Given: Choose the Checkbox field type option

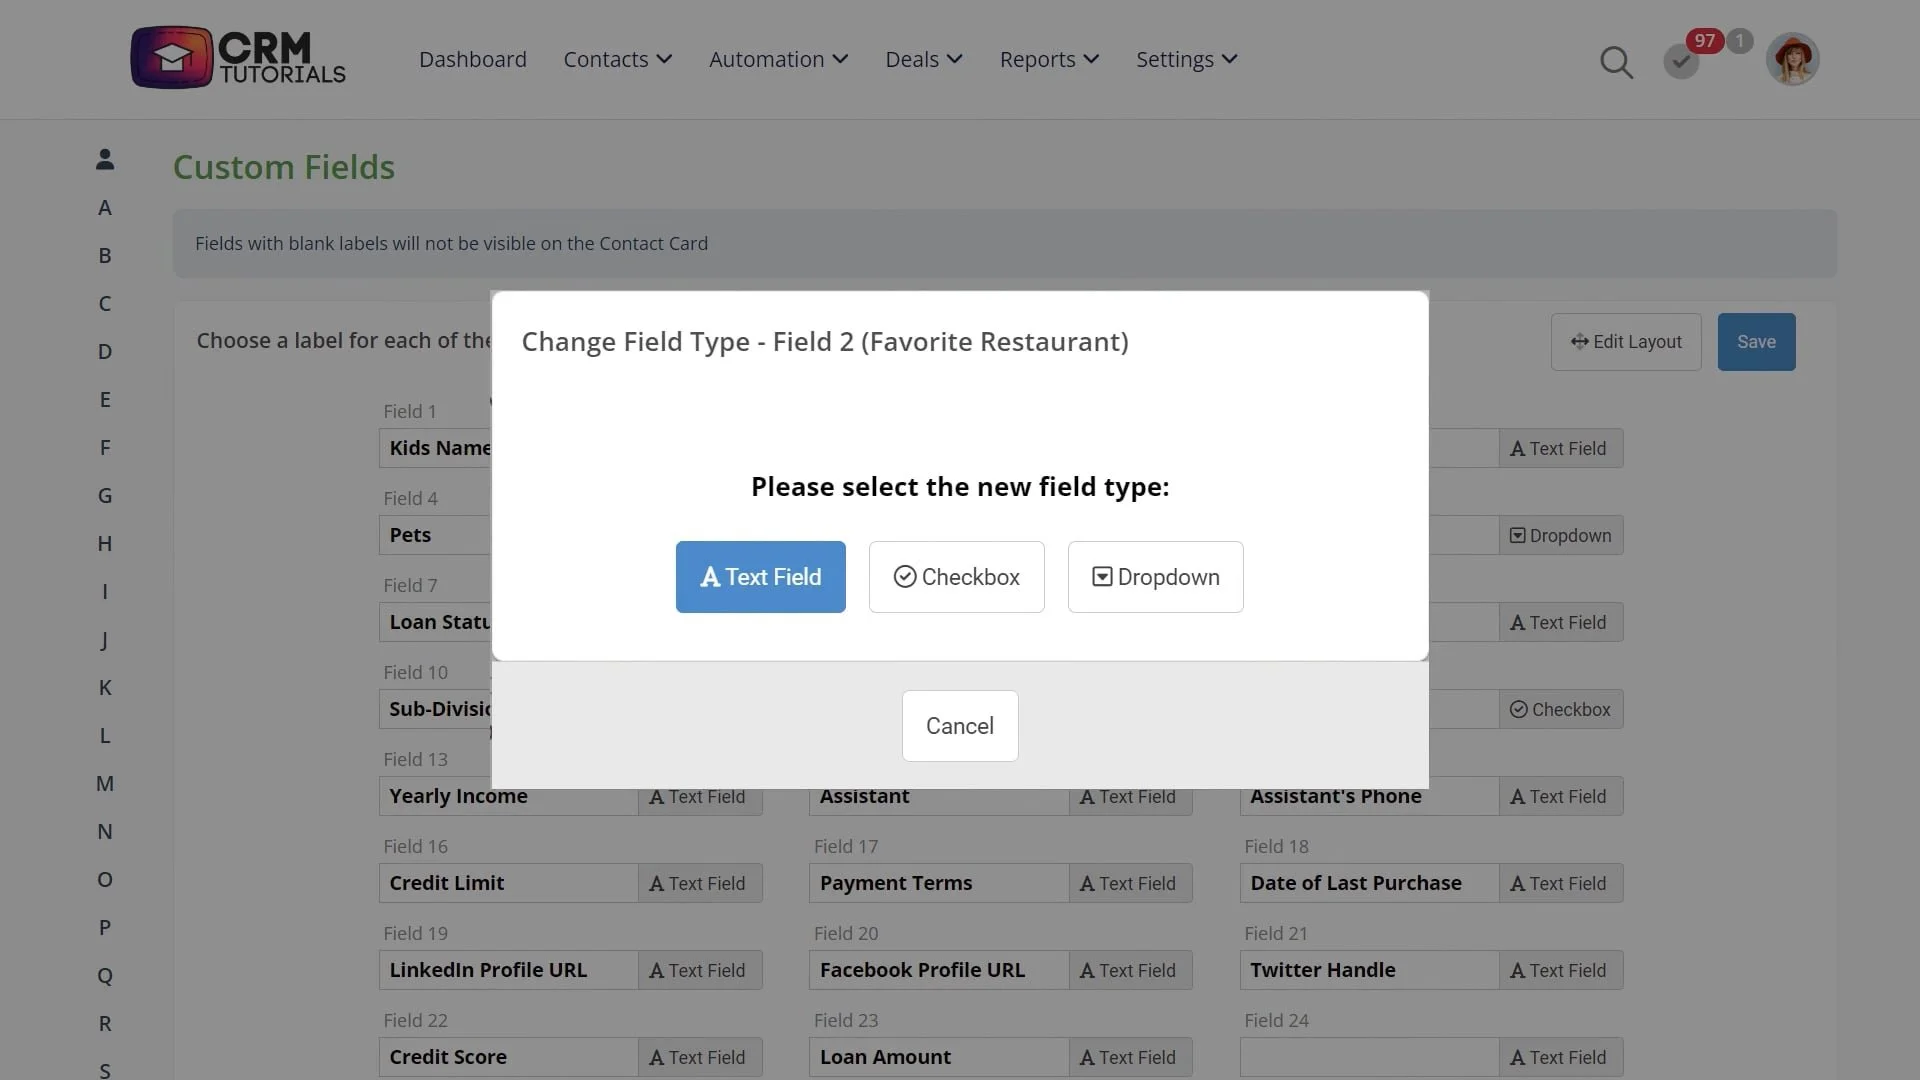Looking at the screenshot, I should pos(956,577).
